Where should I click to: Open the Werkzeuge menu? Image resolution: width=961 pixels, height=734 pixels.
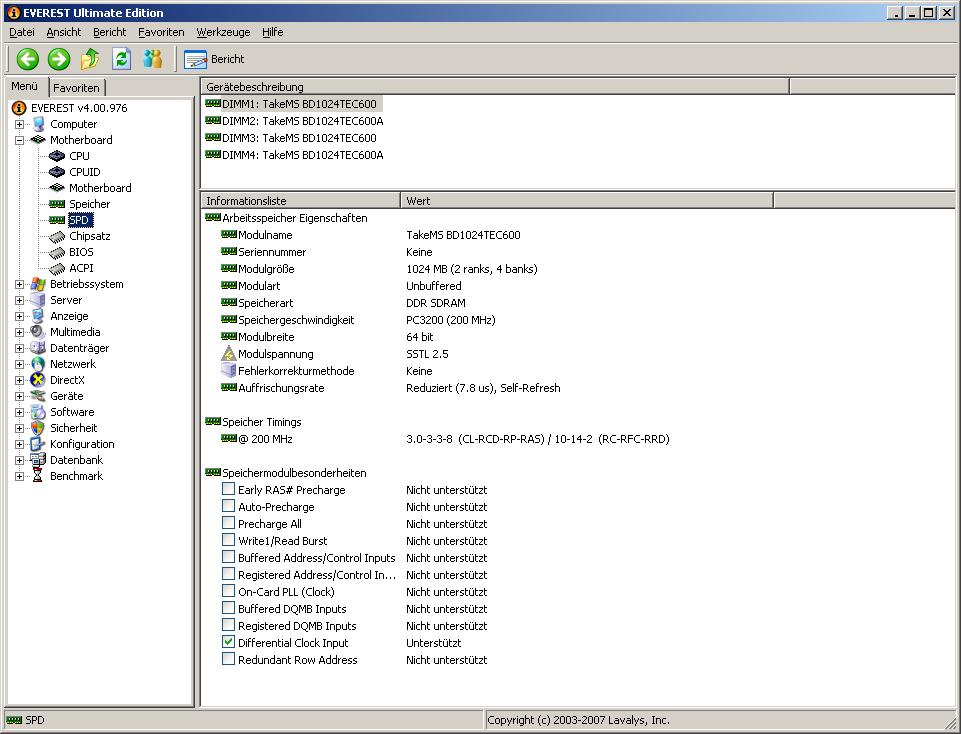pos(223,32)
